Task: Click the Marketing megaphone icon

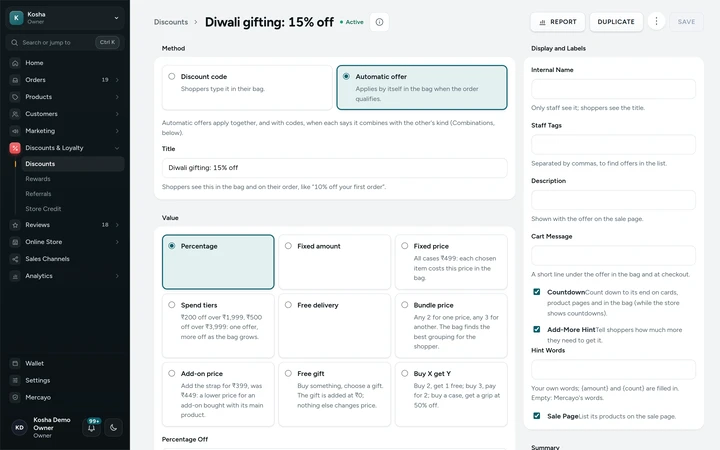Action: tap(15, 131)
